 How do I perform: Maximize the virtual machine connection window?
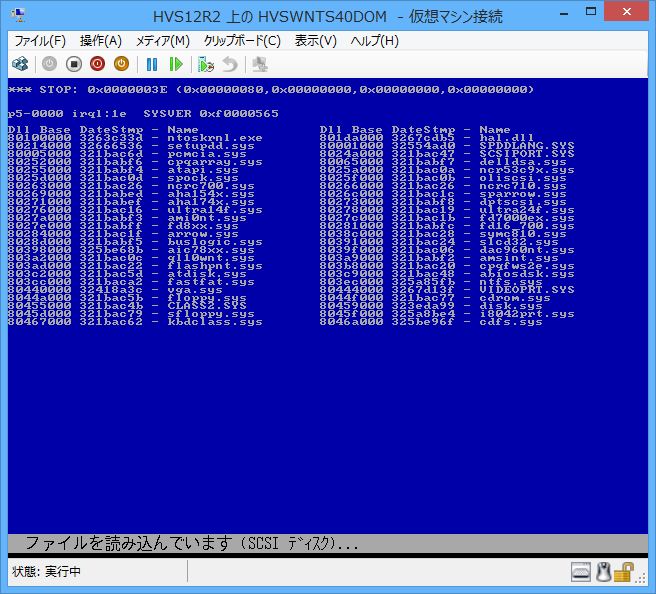click(x=591, y=12)
